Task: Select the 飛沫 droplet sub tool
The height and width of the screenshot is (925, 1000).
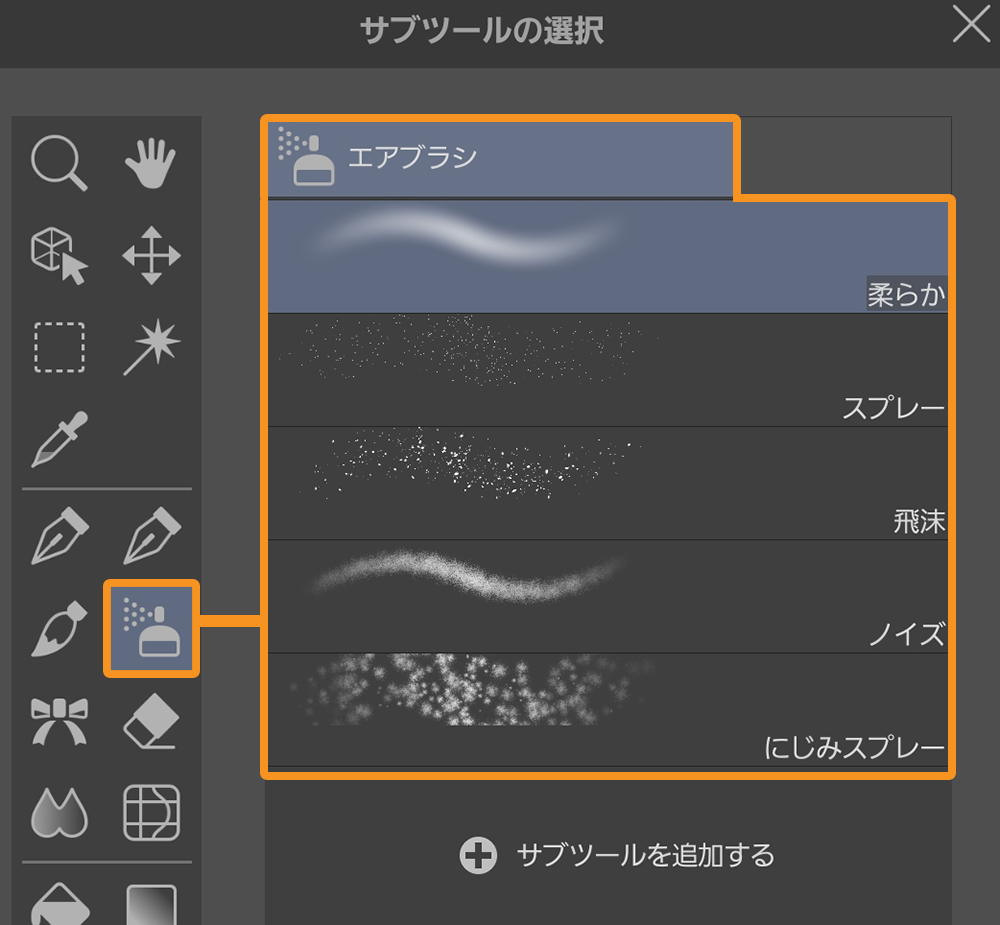Action: [607, 483]
